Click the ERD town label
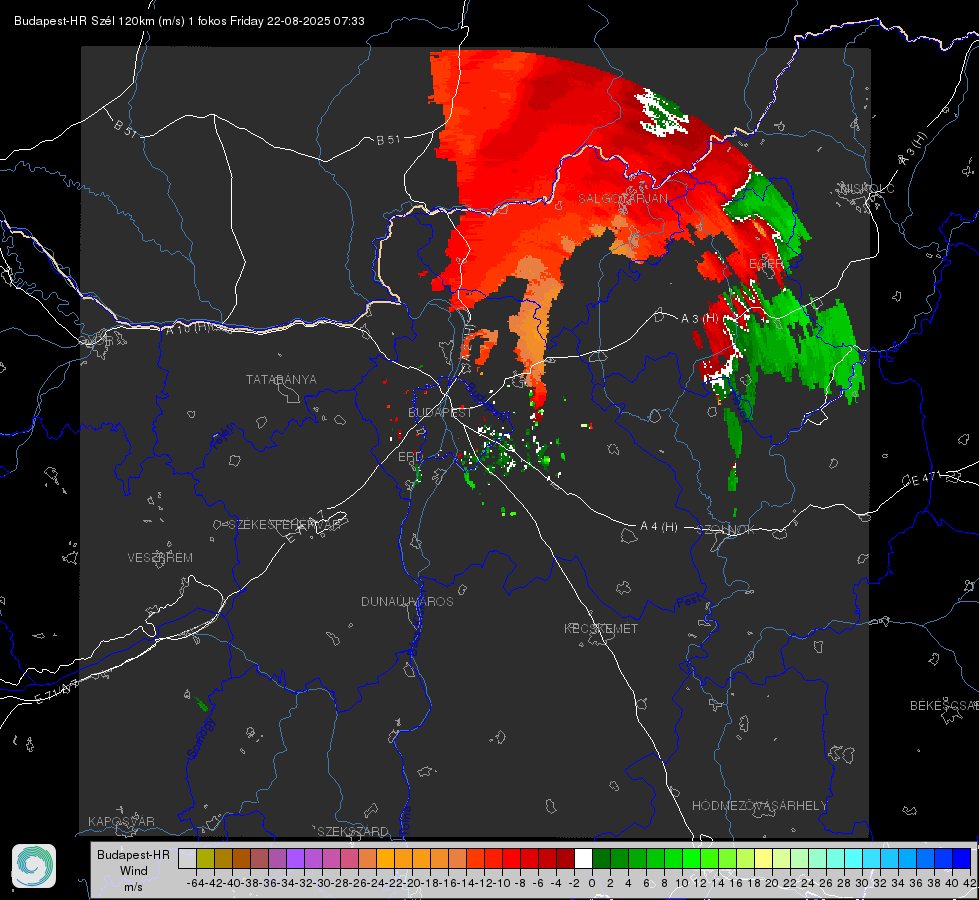979x900 pixels. pyautogui.click(x=410, y=457)
